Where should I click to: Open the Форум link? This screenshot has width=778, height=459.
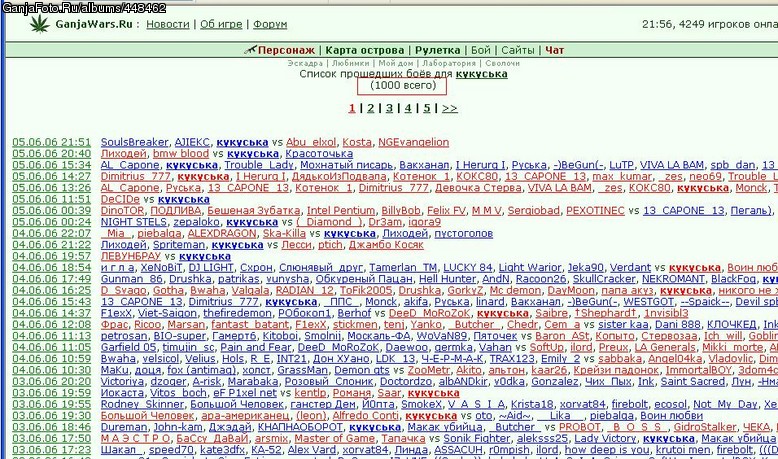pyautogui.click(x=270, y=24)
